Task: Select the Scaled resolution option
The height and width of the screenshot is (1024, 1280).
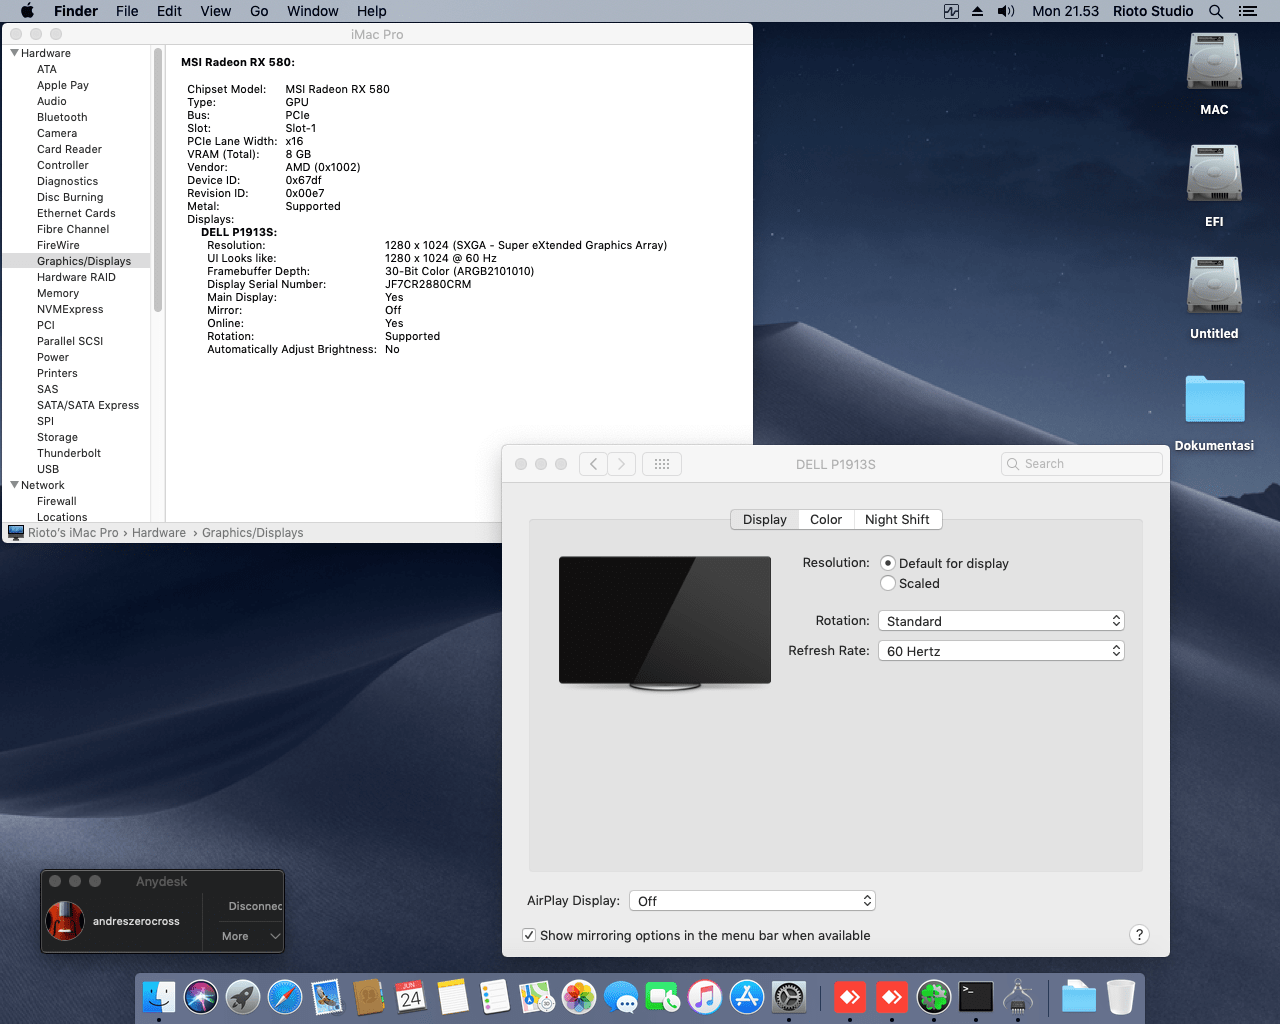Action: (888, 584)
